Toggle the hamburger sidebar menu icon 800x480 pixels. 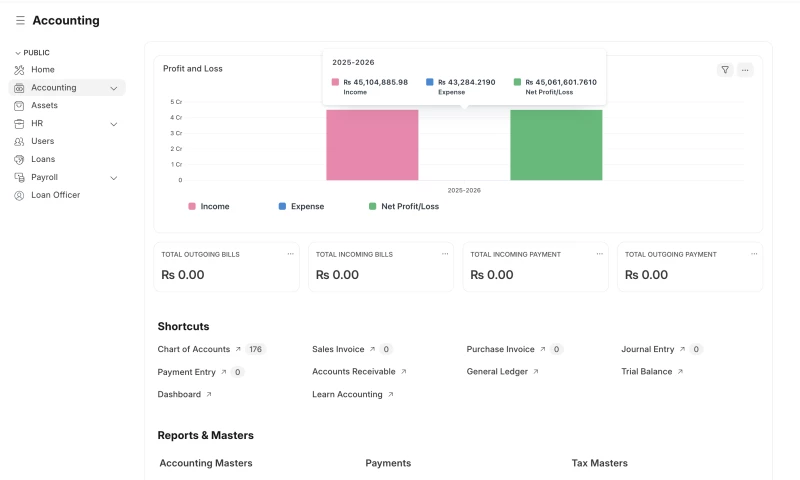(x=20, y=20)
